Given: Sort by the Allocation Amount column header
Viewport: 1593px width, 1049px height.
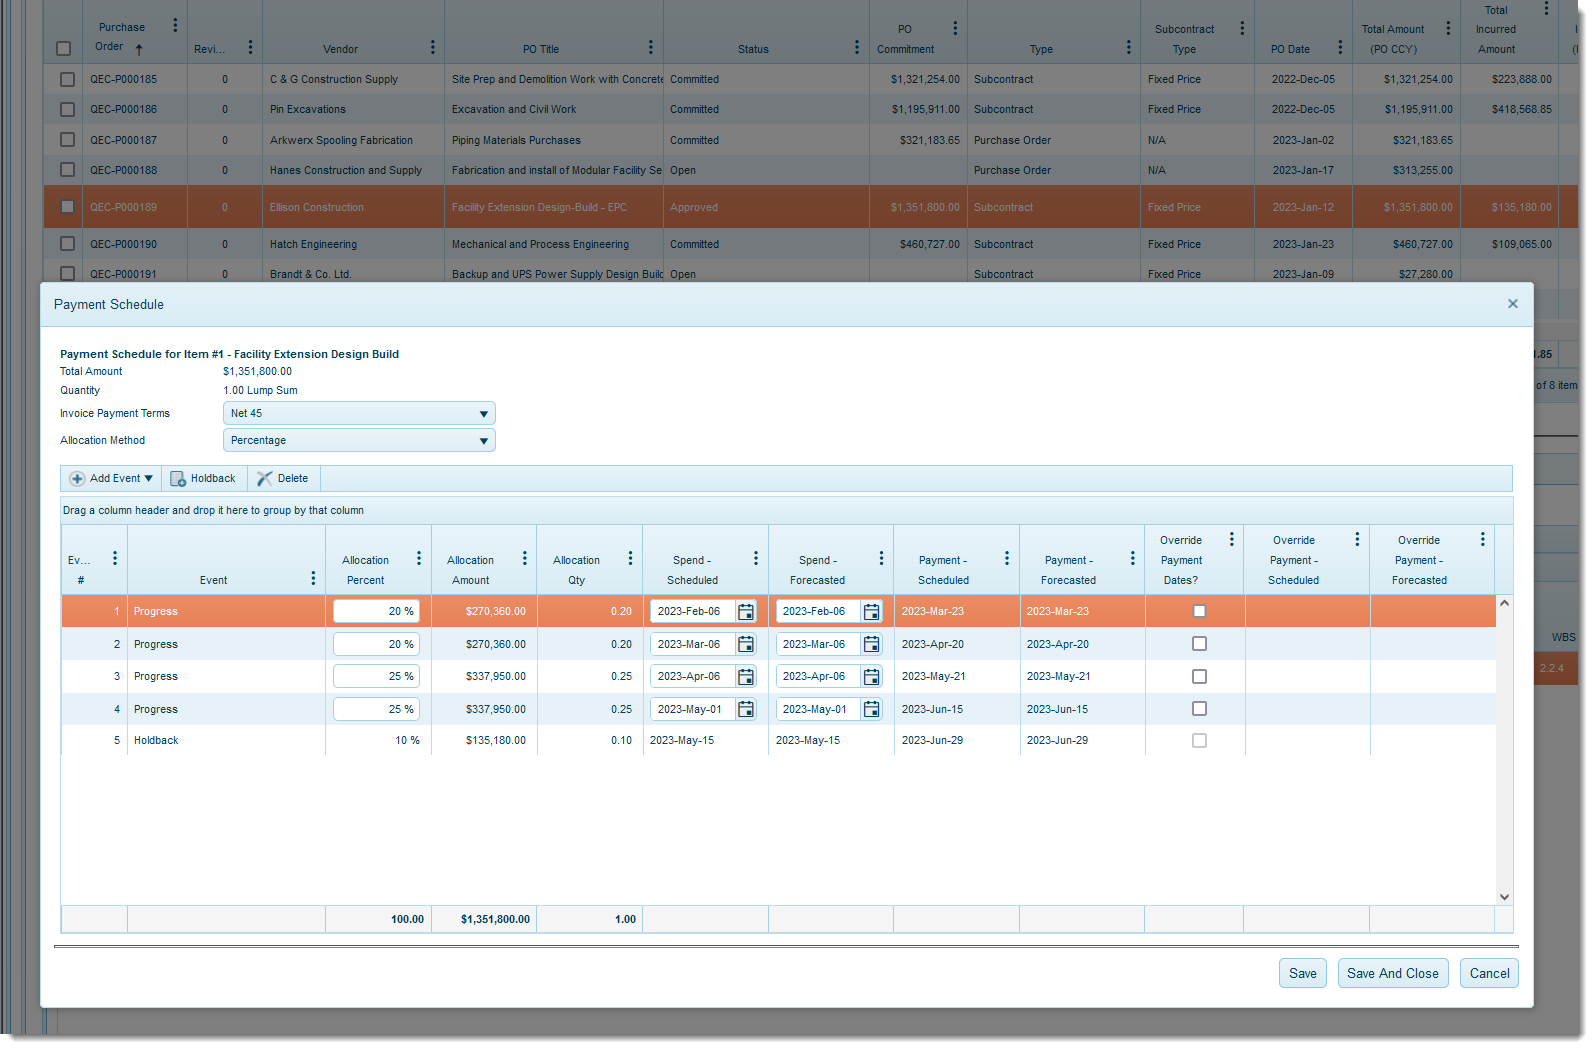Looking at the screenshot, I should 470,570.
